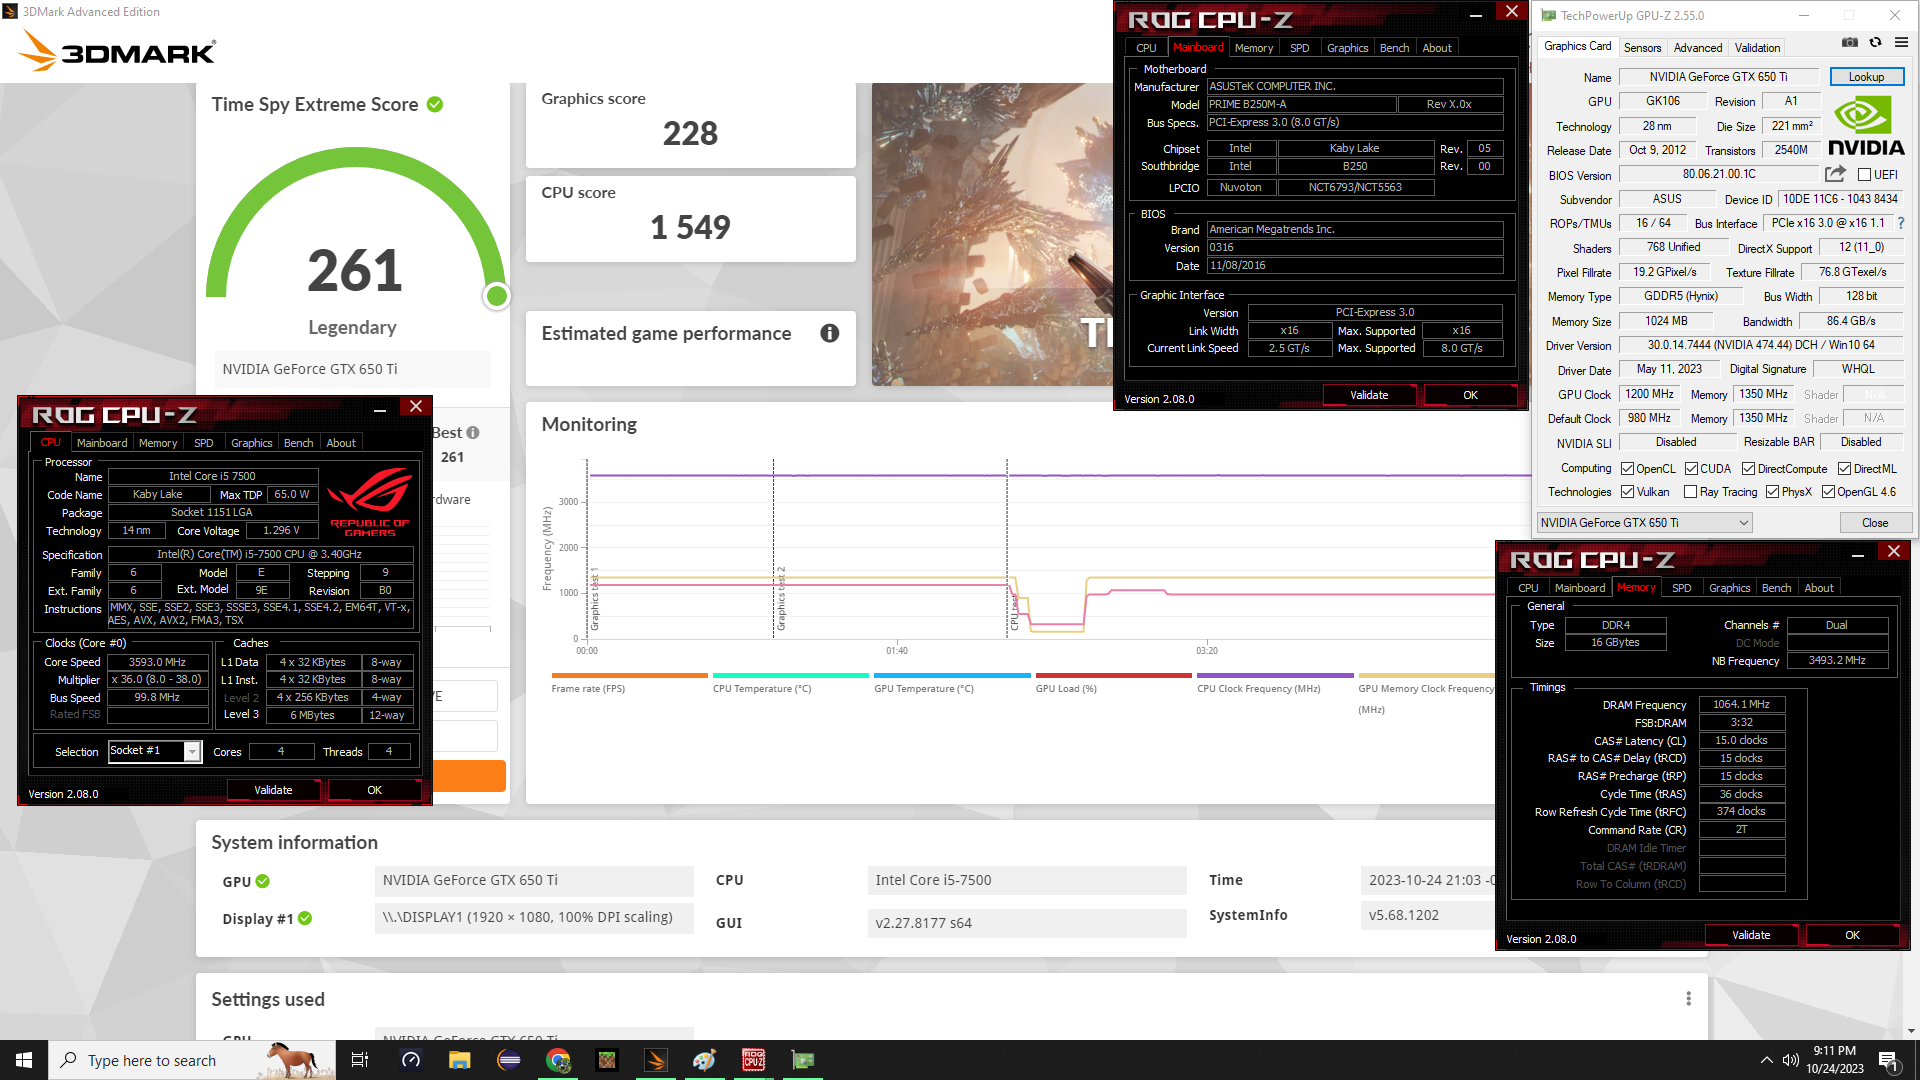Toggle OpenCL checkbox
The image size is (1920, 1080).
(x=1627, y=469)
